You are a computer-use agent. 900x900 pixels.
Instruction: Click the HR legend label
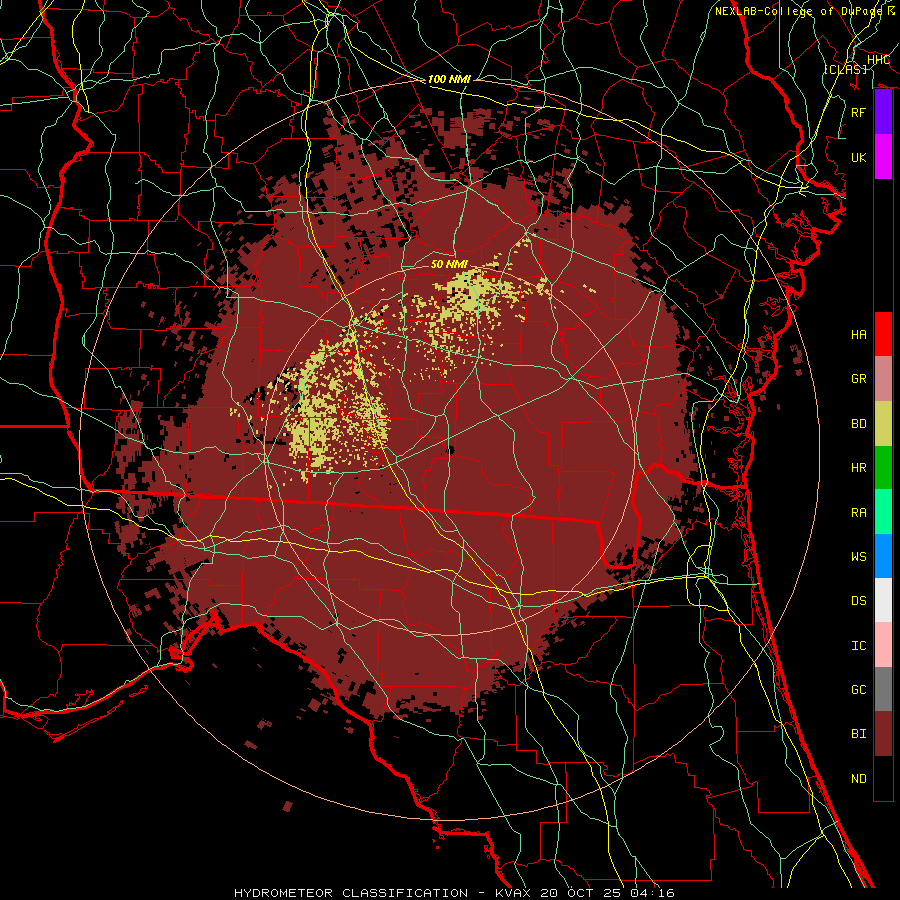pos(858,468)
